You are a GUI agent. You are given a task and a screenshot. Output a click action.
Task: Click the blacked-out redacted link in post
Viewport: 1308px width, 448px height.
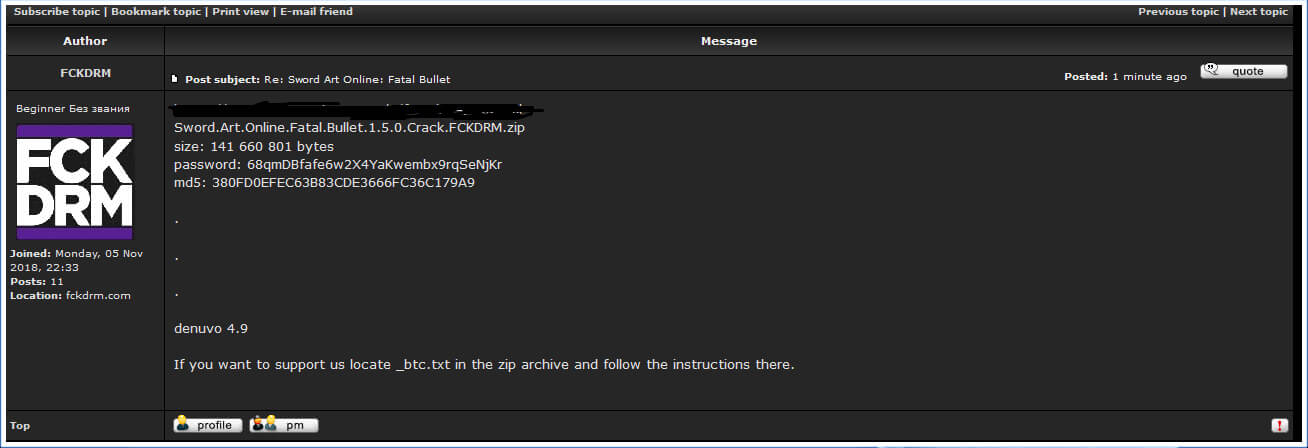pos(352,106)
